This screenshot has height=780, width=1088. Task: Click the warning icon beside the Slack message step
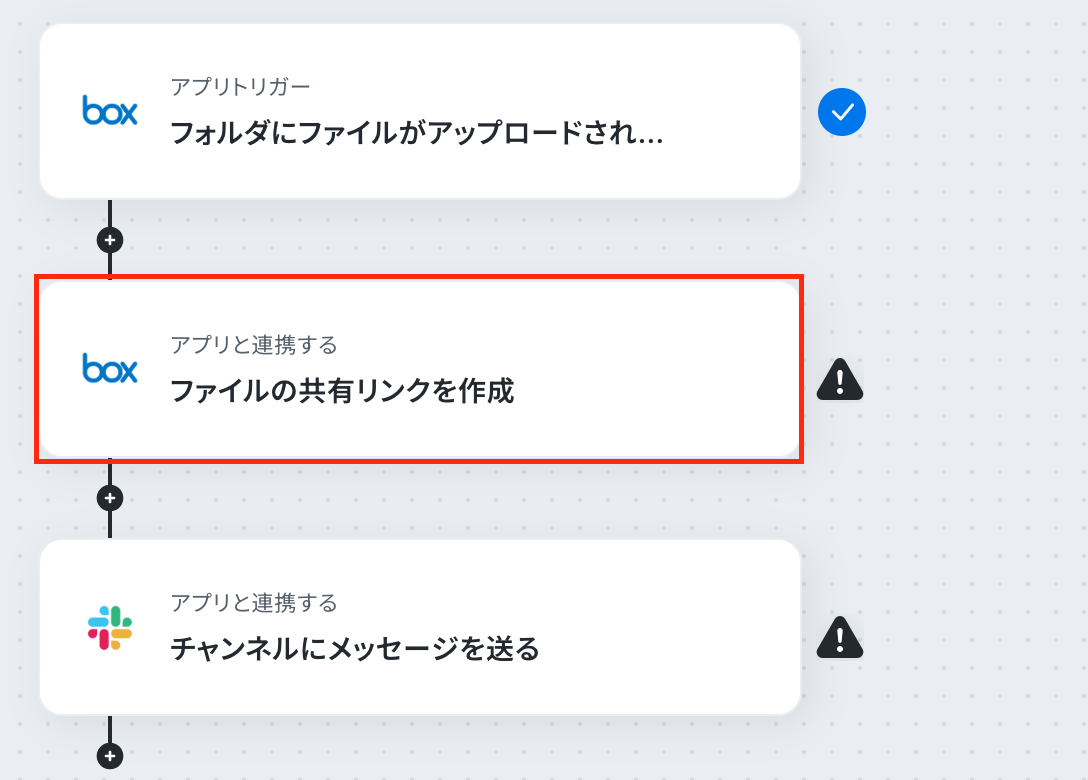click(x=840, y=638)
